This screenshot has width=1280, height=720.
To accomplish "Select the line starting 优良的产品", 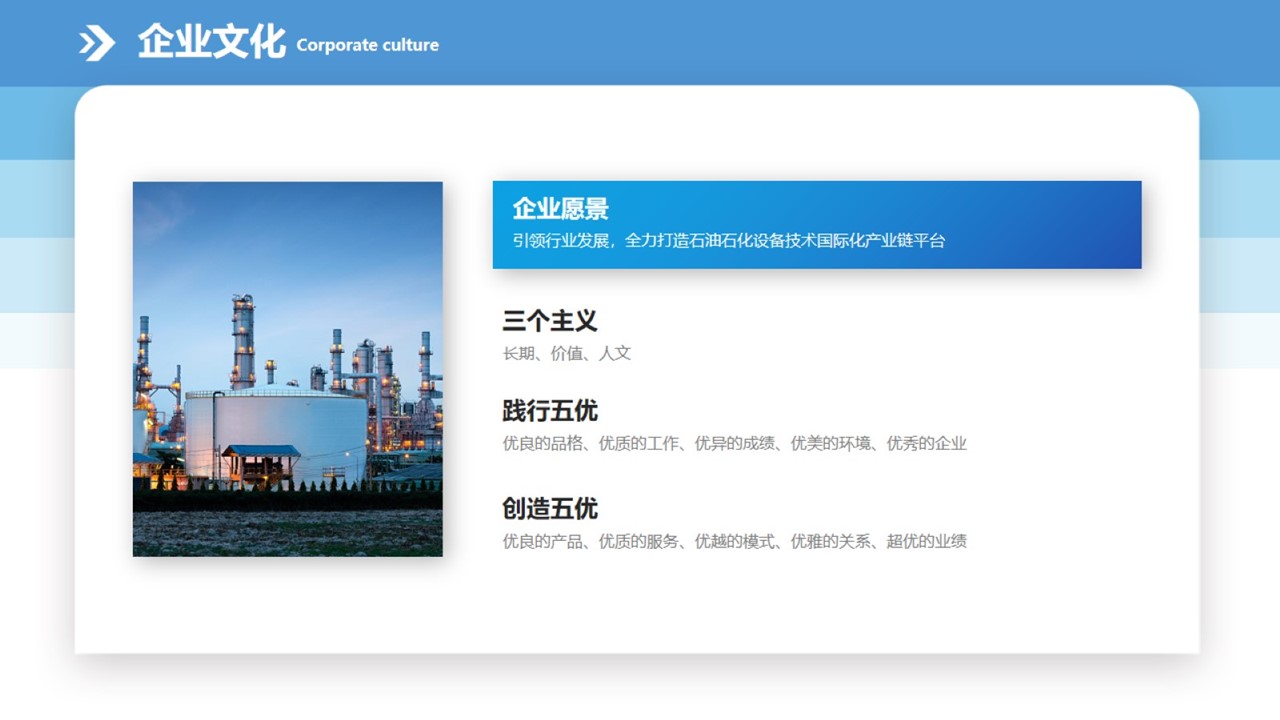I will [x=735, y=541].
